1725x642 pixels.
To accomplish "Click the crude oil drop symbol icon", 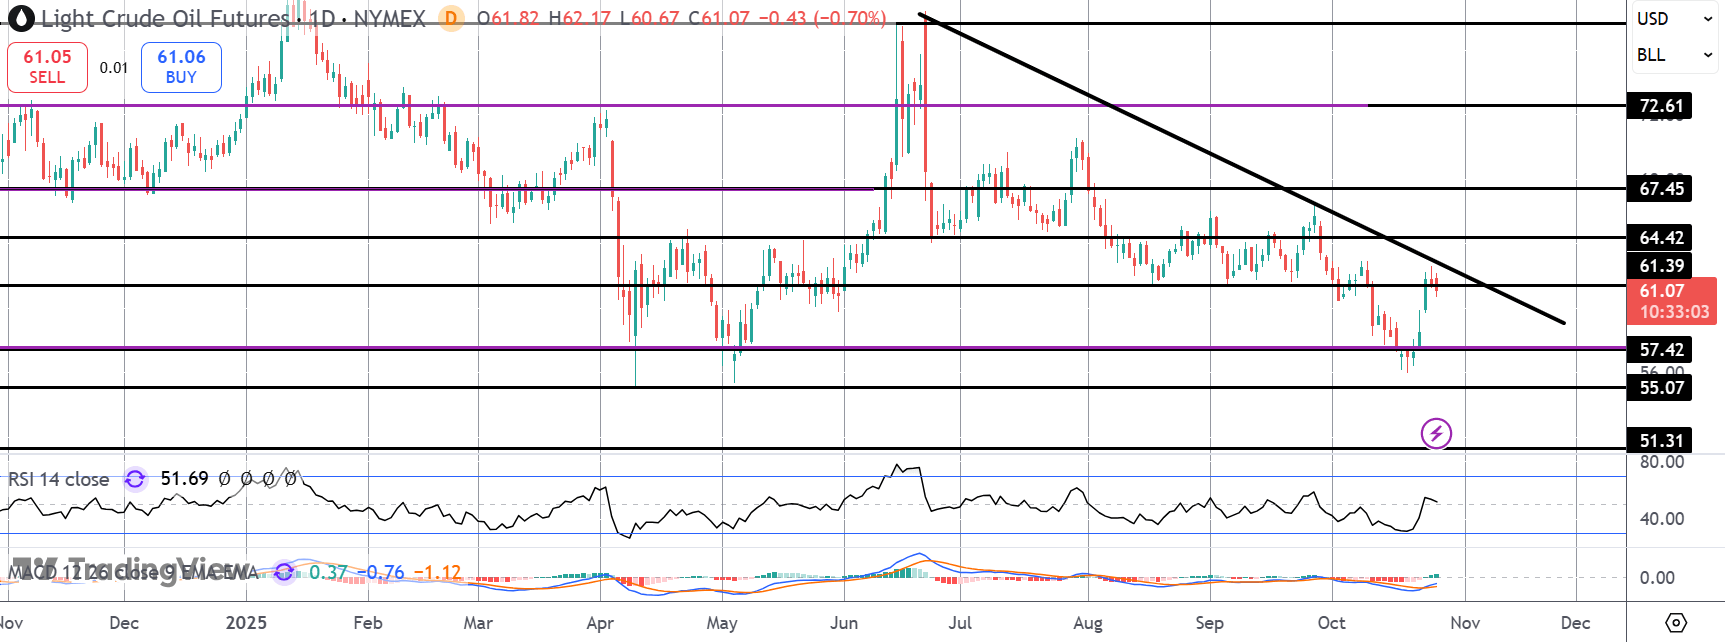I will point(21,18).
